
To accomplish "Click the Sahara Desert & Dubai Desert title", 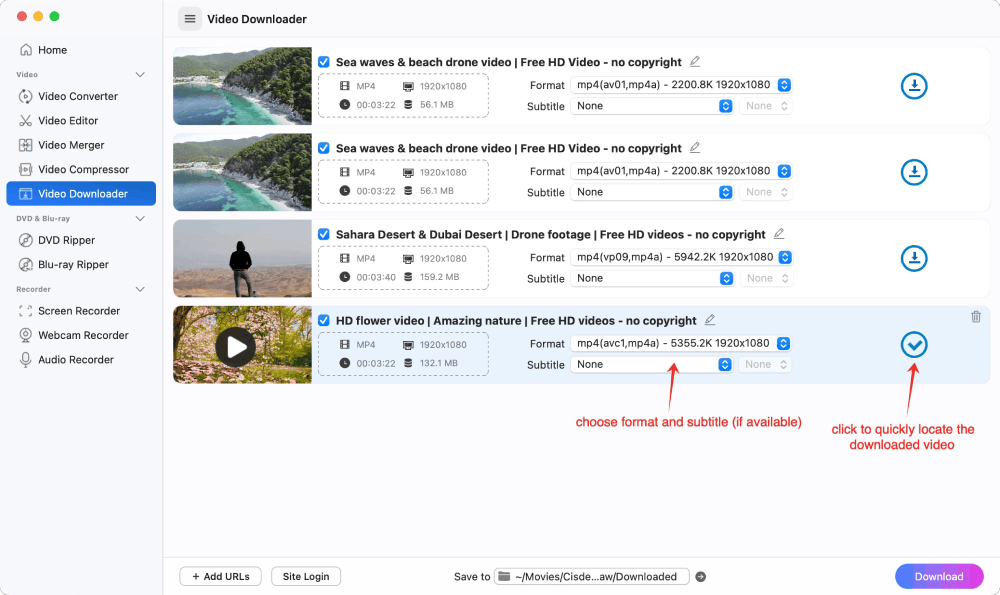I will click(550, 234).
